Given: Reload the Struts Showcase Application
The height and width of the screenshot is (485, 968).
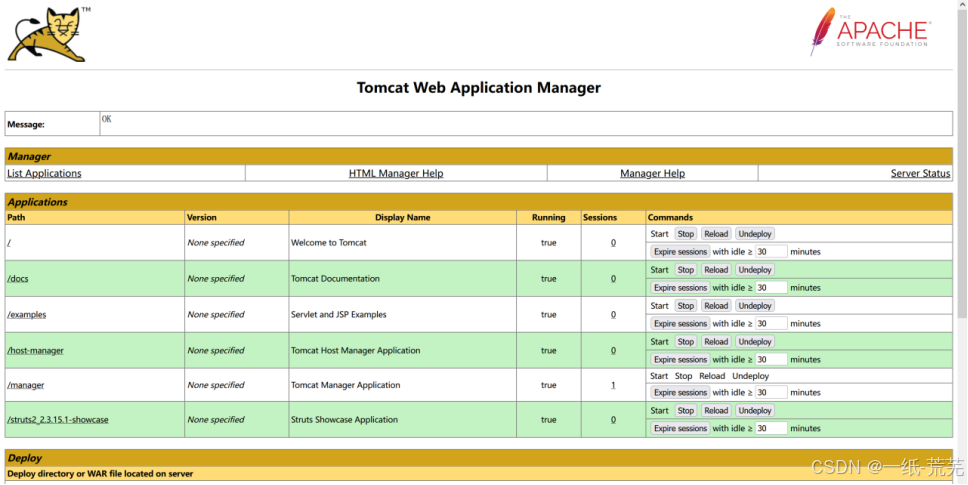Looking at the screenshot, I should tap(716, 410).
